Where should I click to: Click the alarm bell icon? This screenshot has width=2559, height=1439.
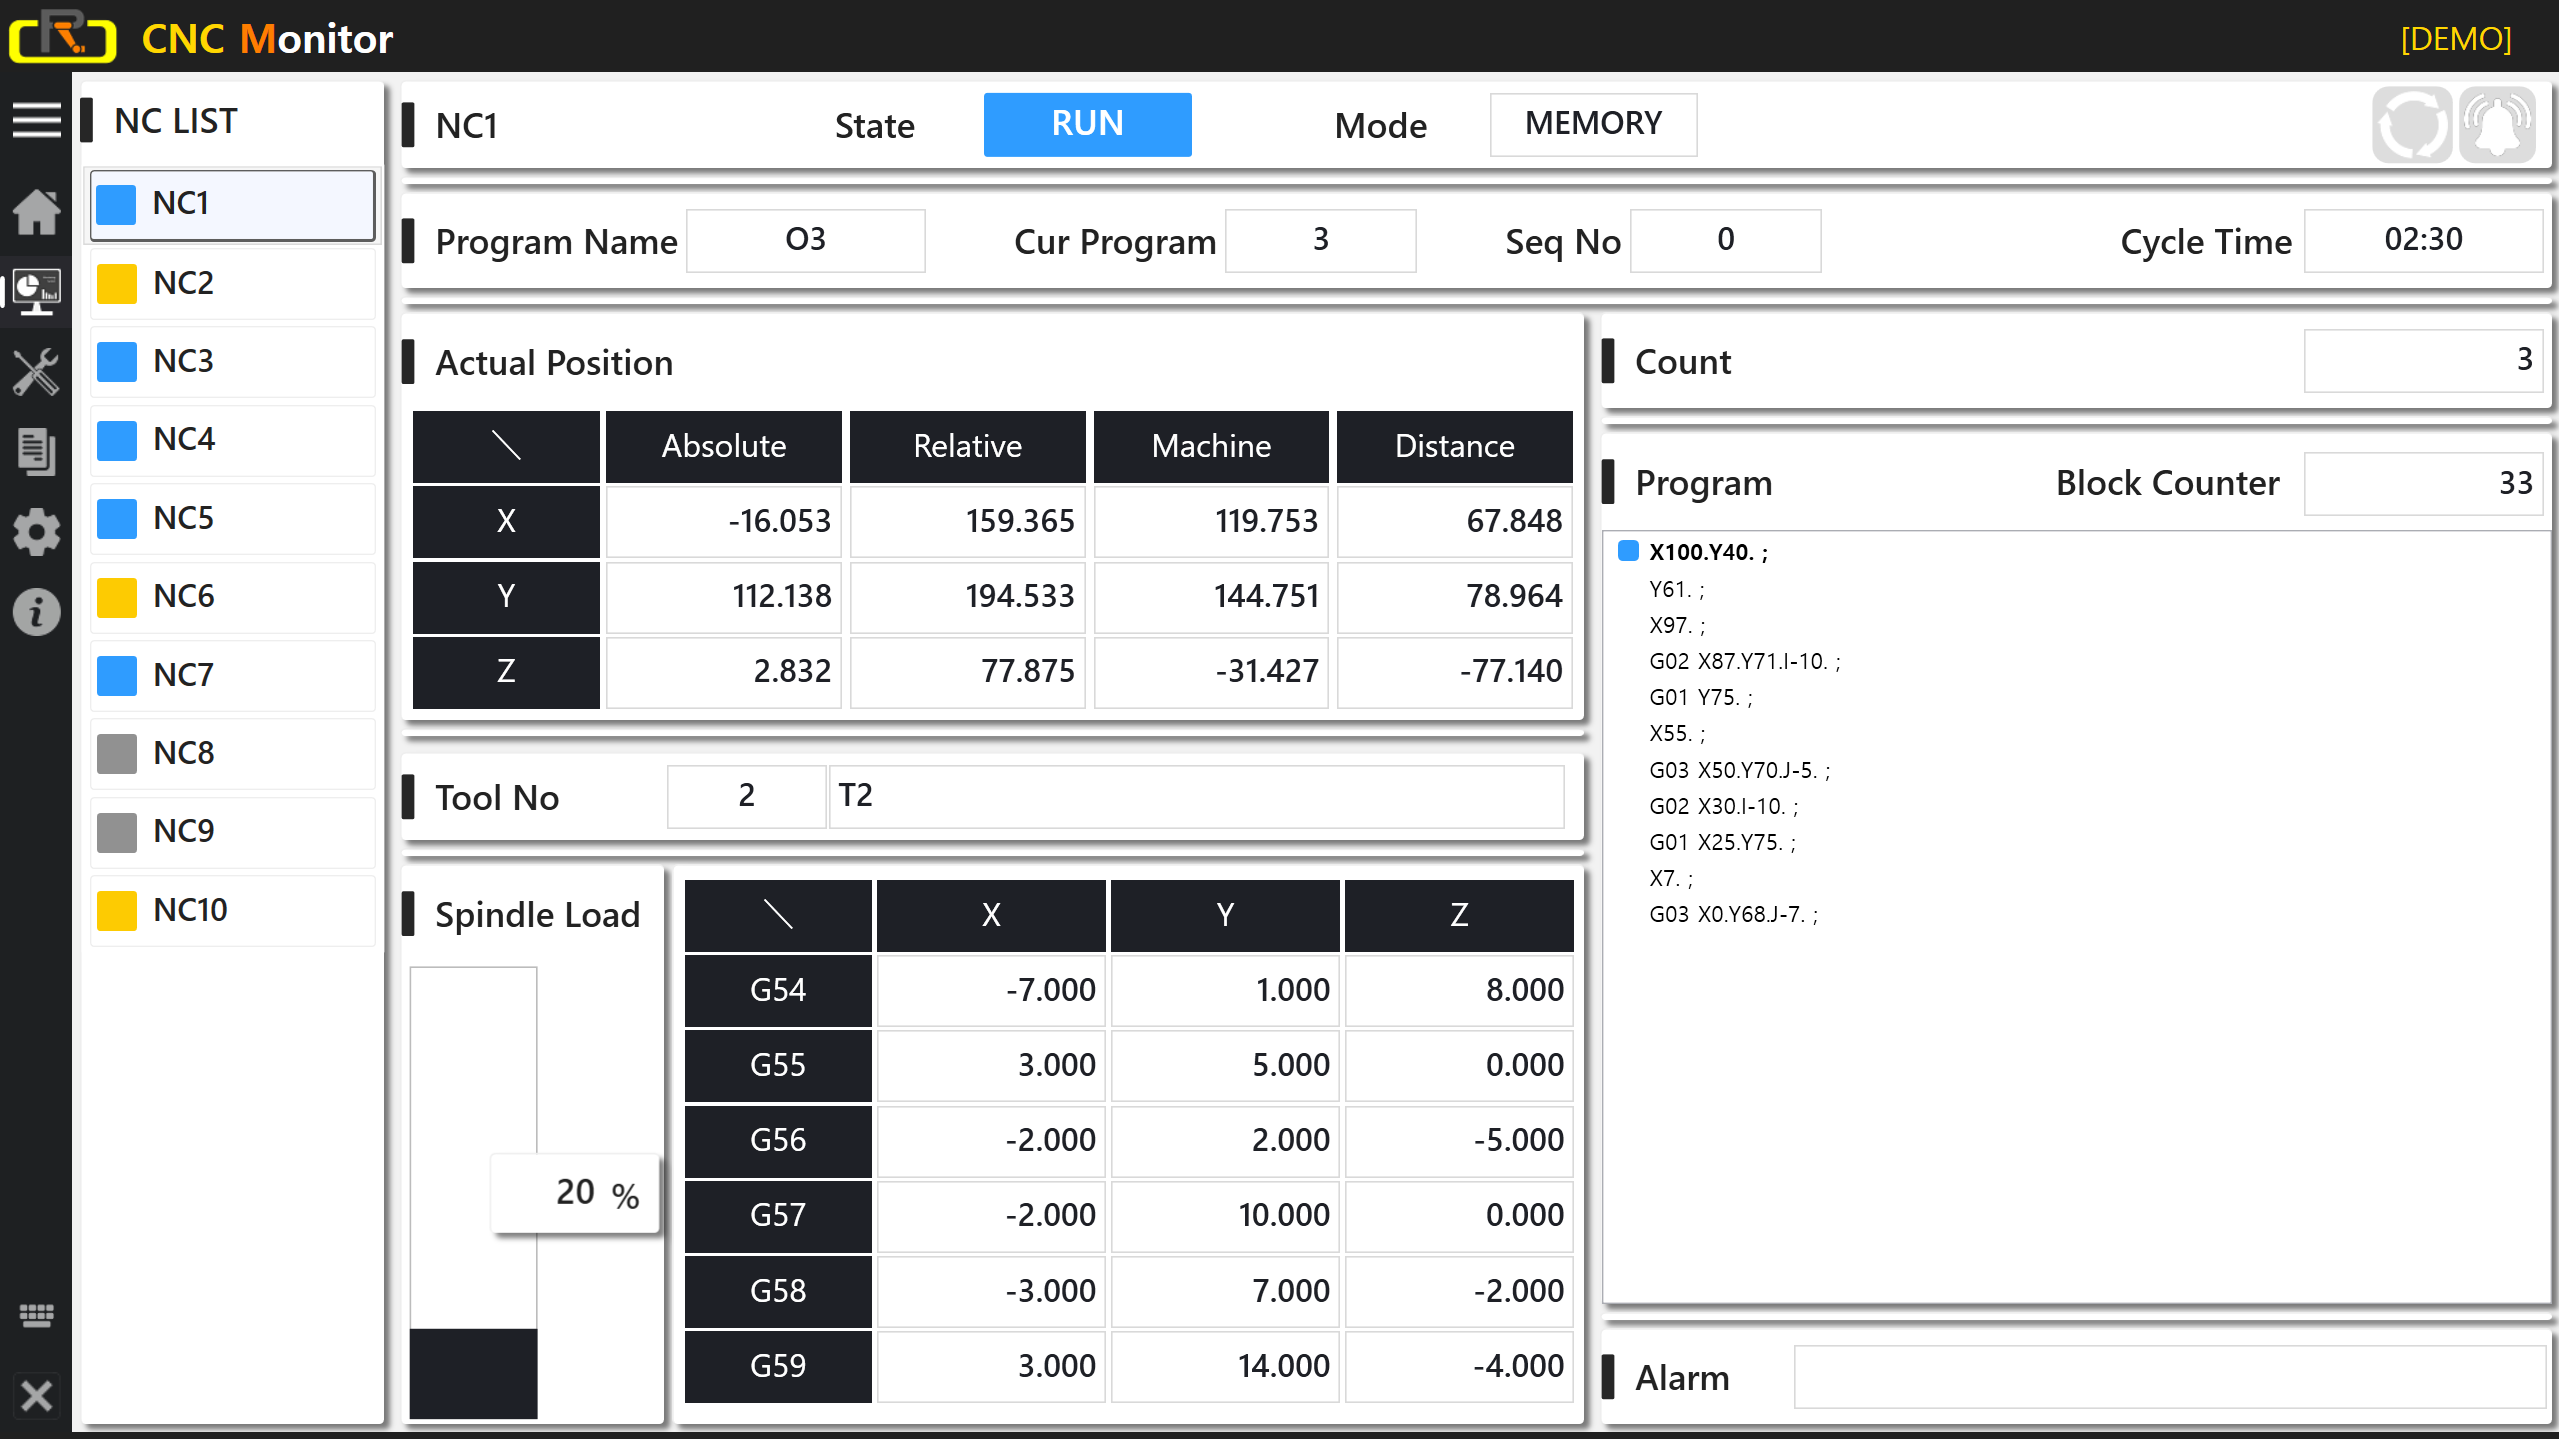coord(2497,125)
